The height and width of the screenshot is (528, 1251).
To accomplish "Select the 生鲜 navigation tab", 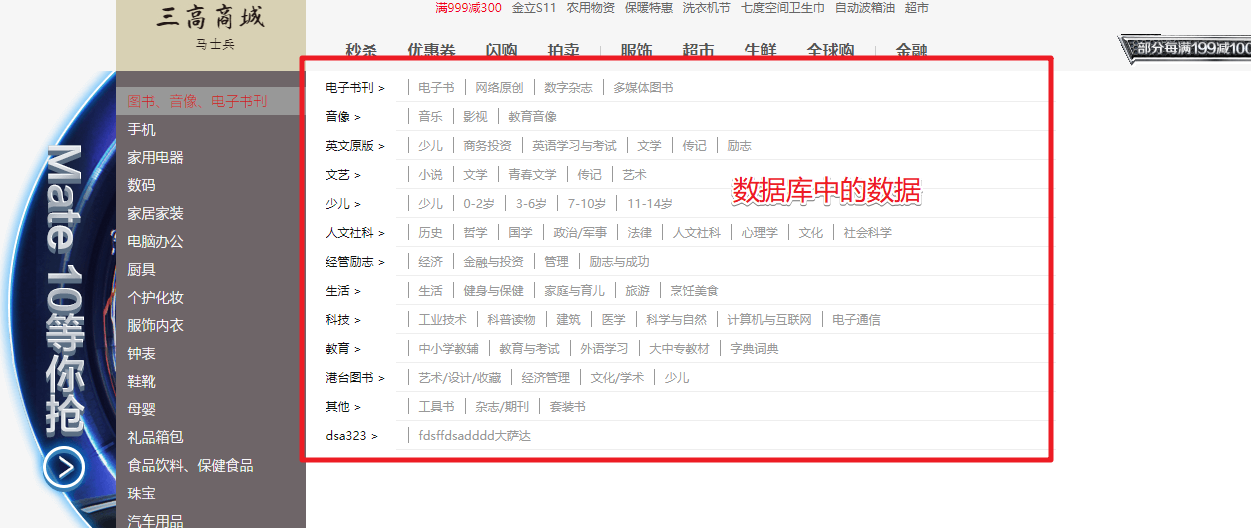I will [x=760, y=50].
